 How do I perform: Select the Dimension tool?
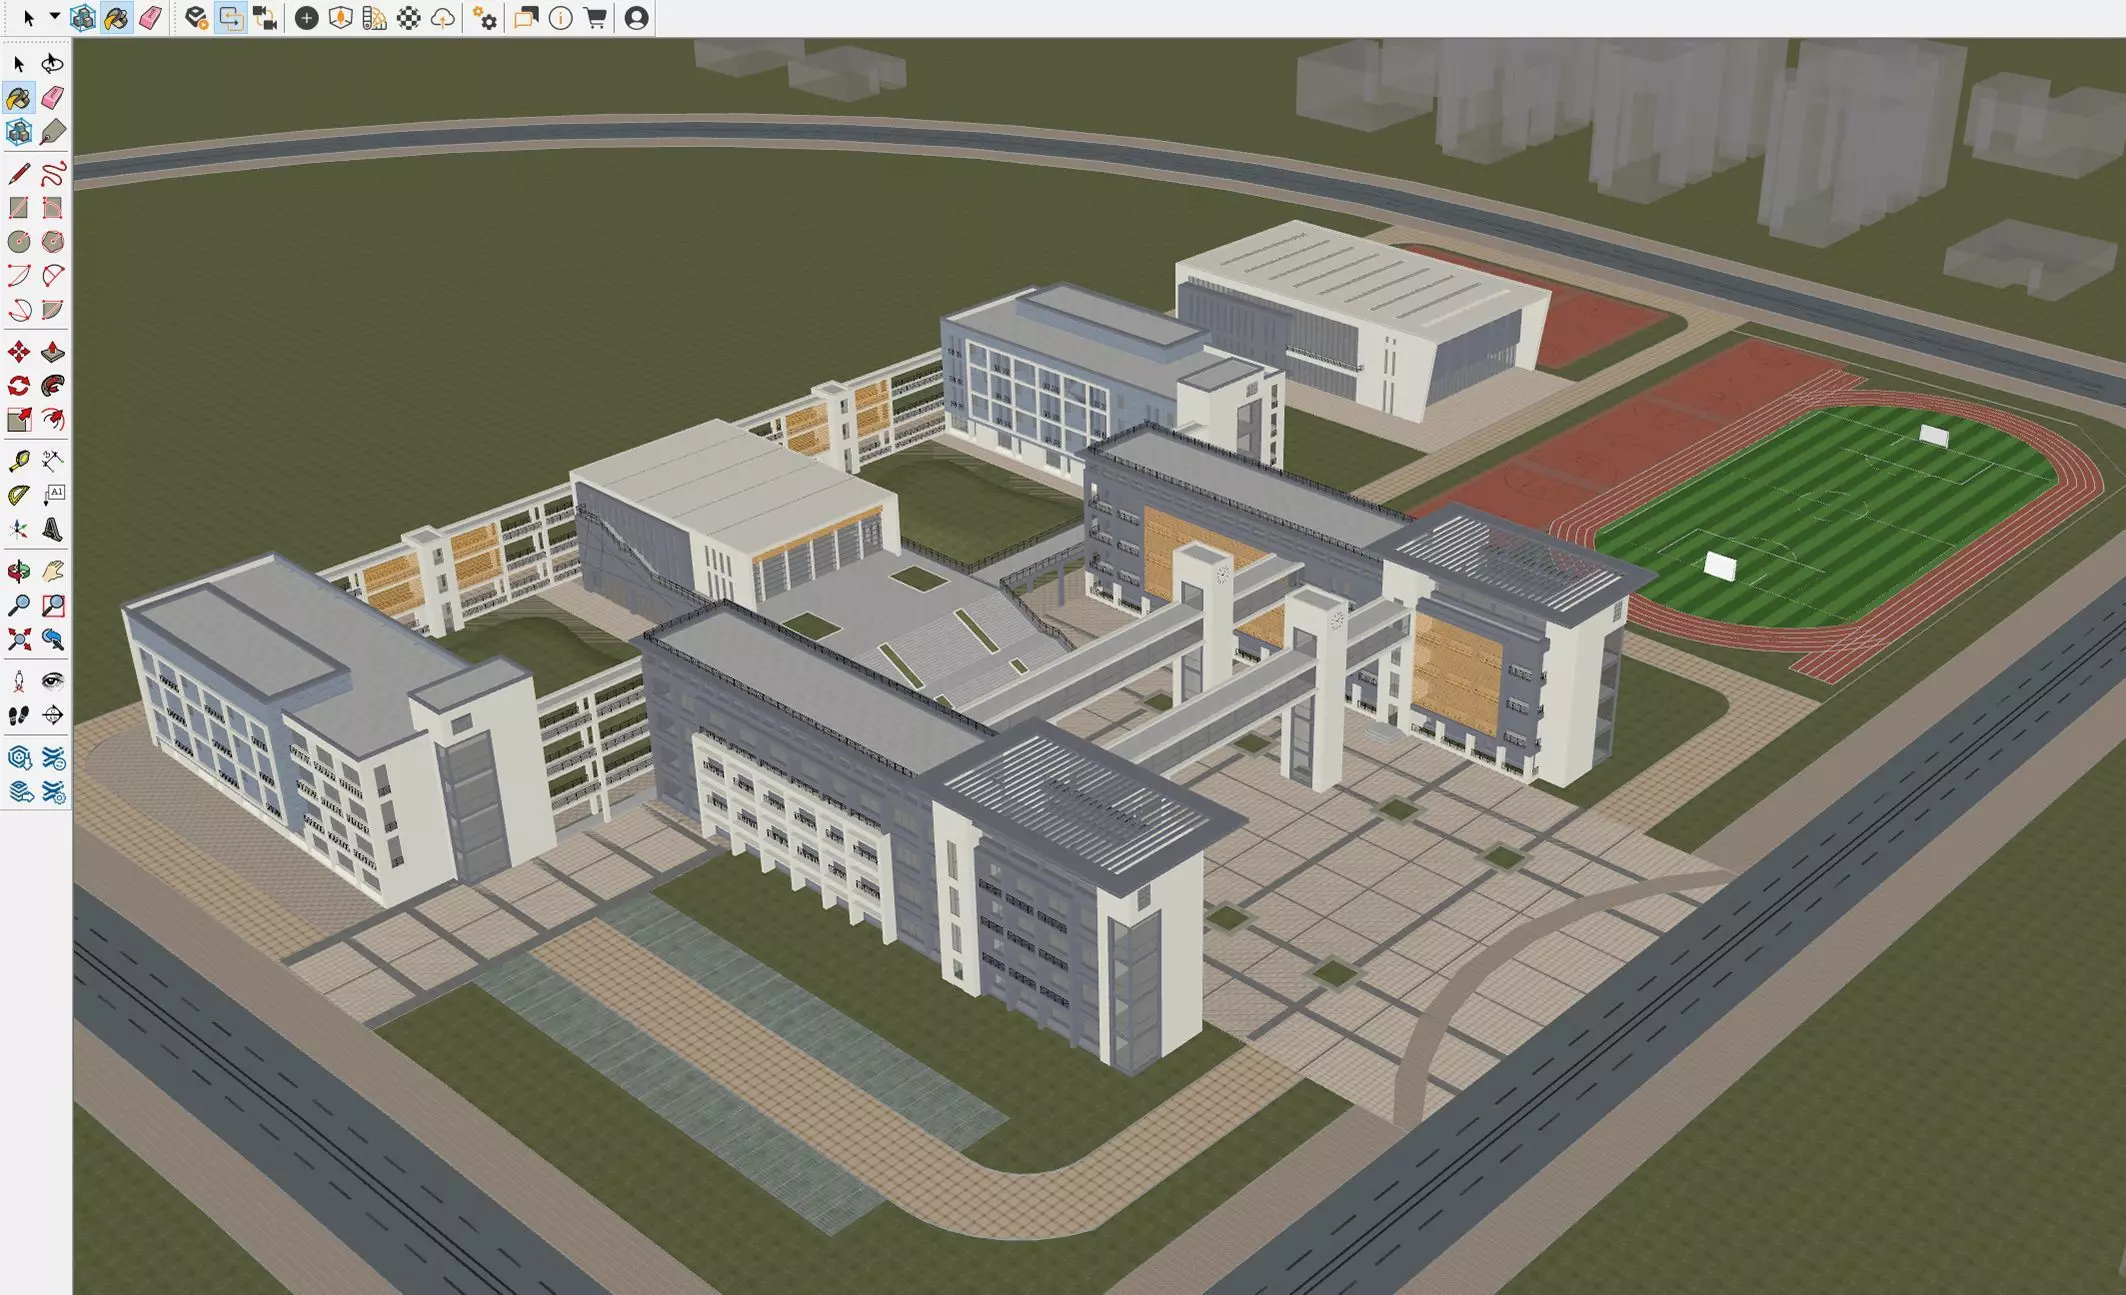52,461
